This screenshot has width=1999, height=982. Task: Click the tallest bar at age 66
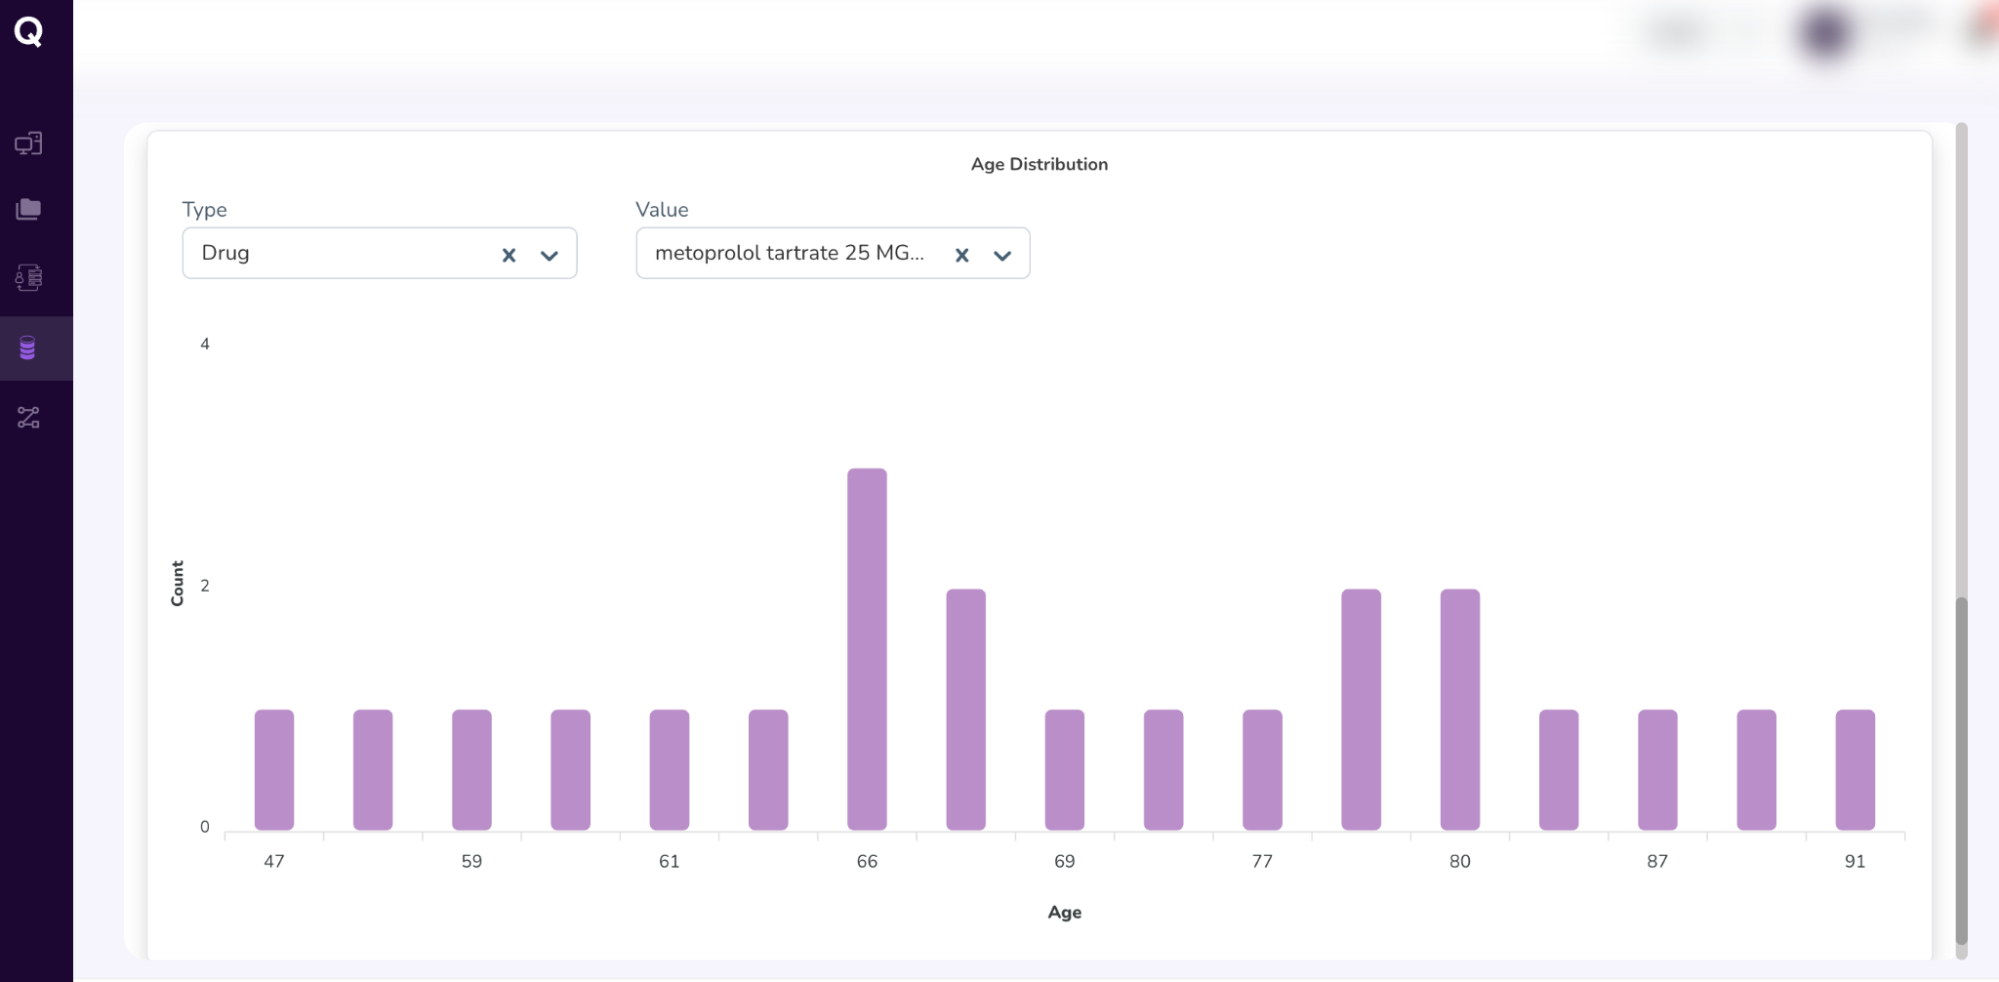pyautogui.click(x=867, y=648)
